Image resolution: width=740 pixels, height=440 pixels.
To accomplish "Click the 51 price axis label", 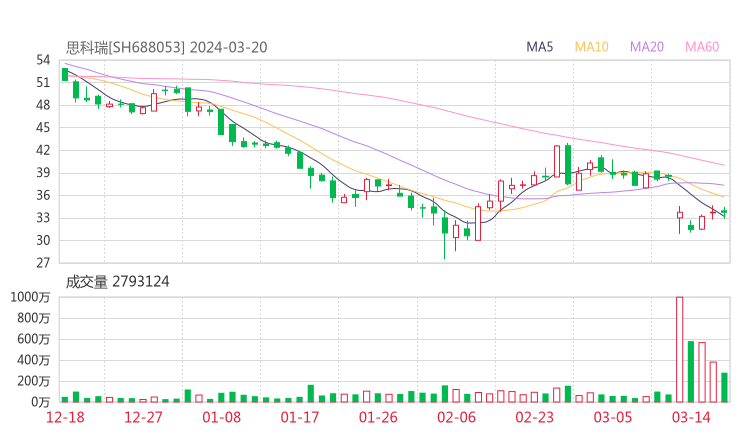I will click(43, 83).
